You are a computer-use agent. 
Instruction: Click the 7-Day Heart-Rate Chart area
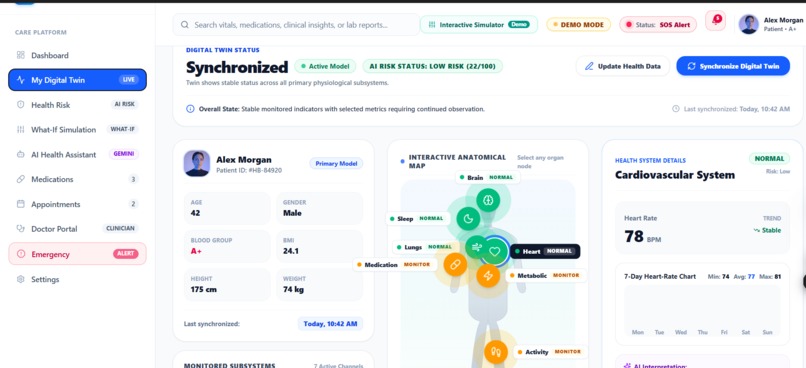(x=702, y=310)
